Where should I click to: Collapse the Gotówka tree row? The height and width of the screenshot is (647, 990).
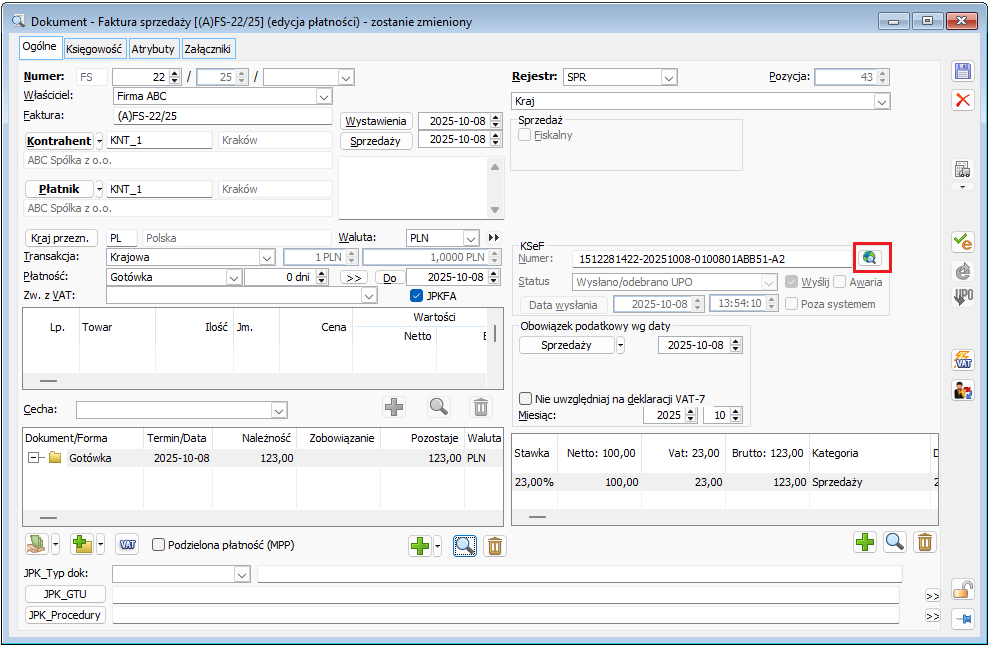point(34,458)
